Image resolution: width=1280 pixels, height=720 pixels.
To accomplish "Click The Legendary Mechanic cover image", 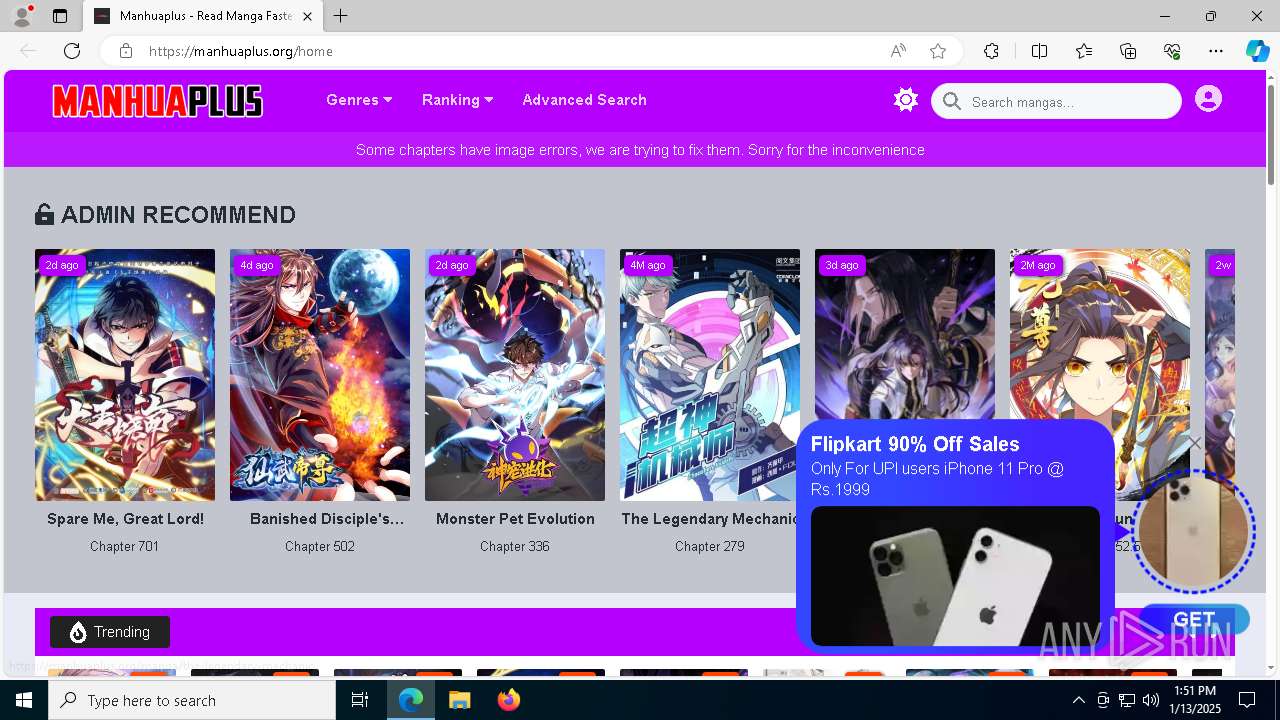I will pos(710,375).
